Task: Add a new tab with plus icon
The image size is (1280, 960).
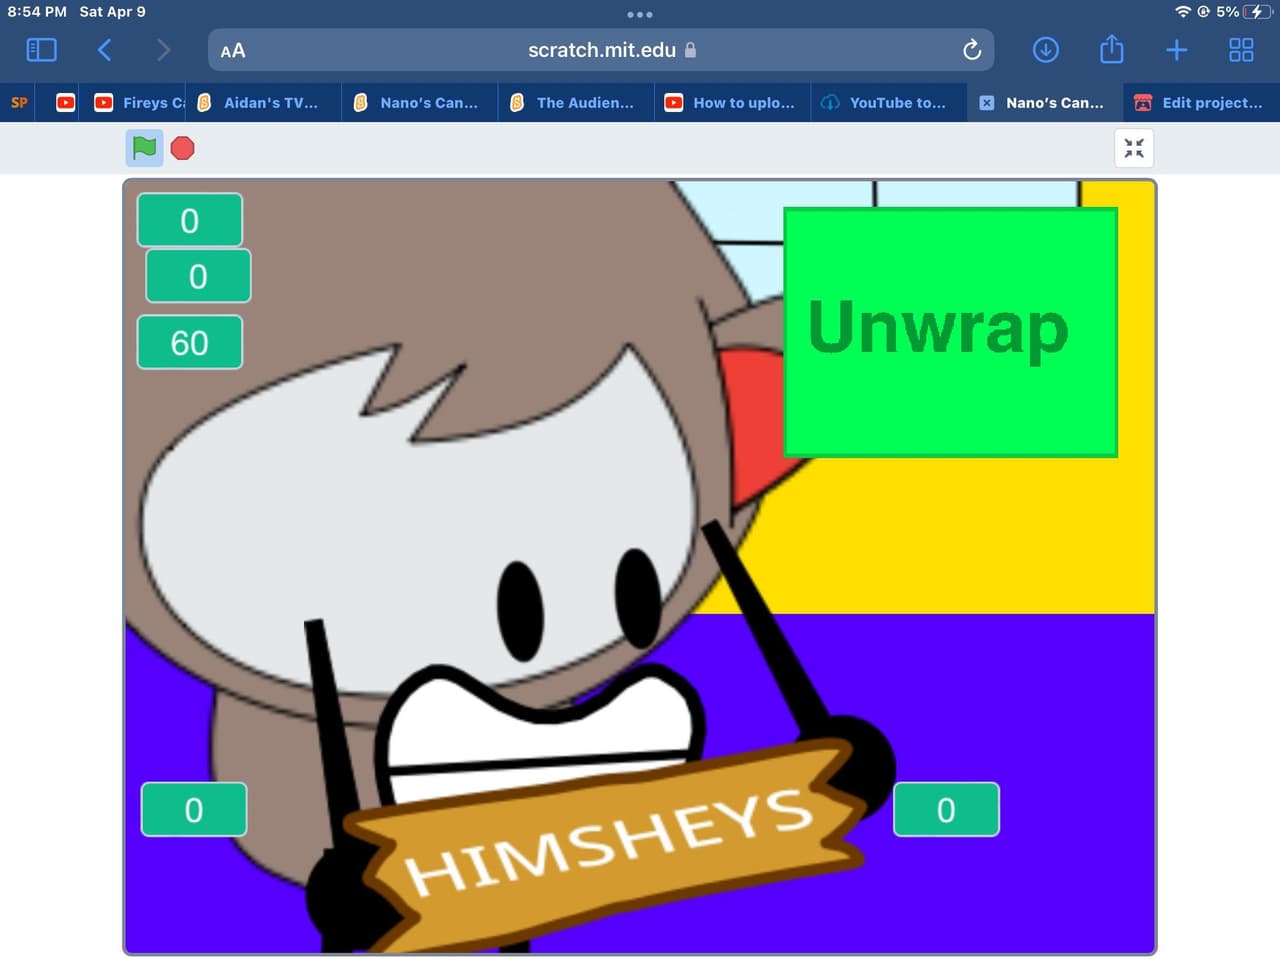Action: 1177,50
